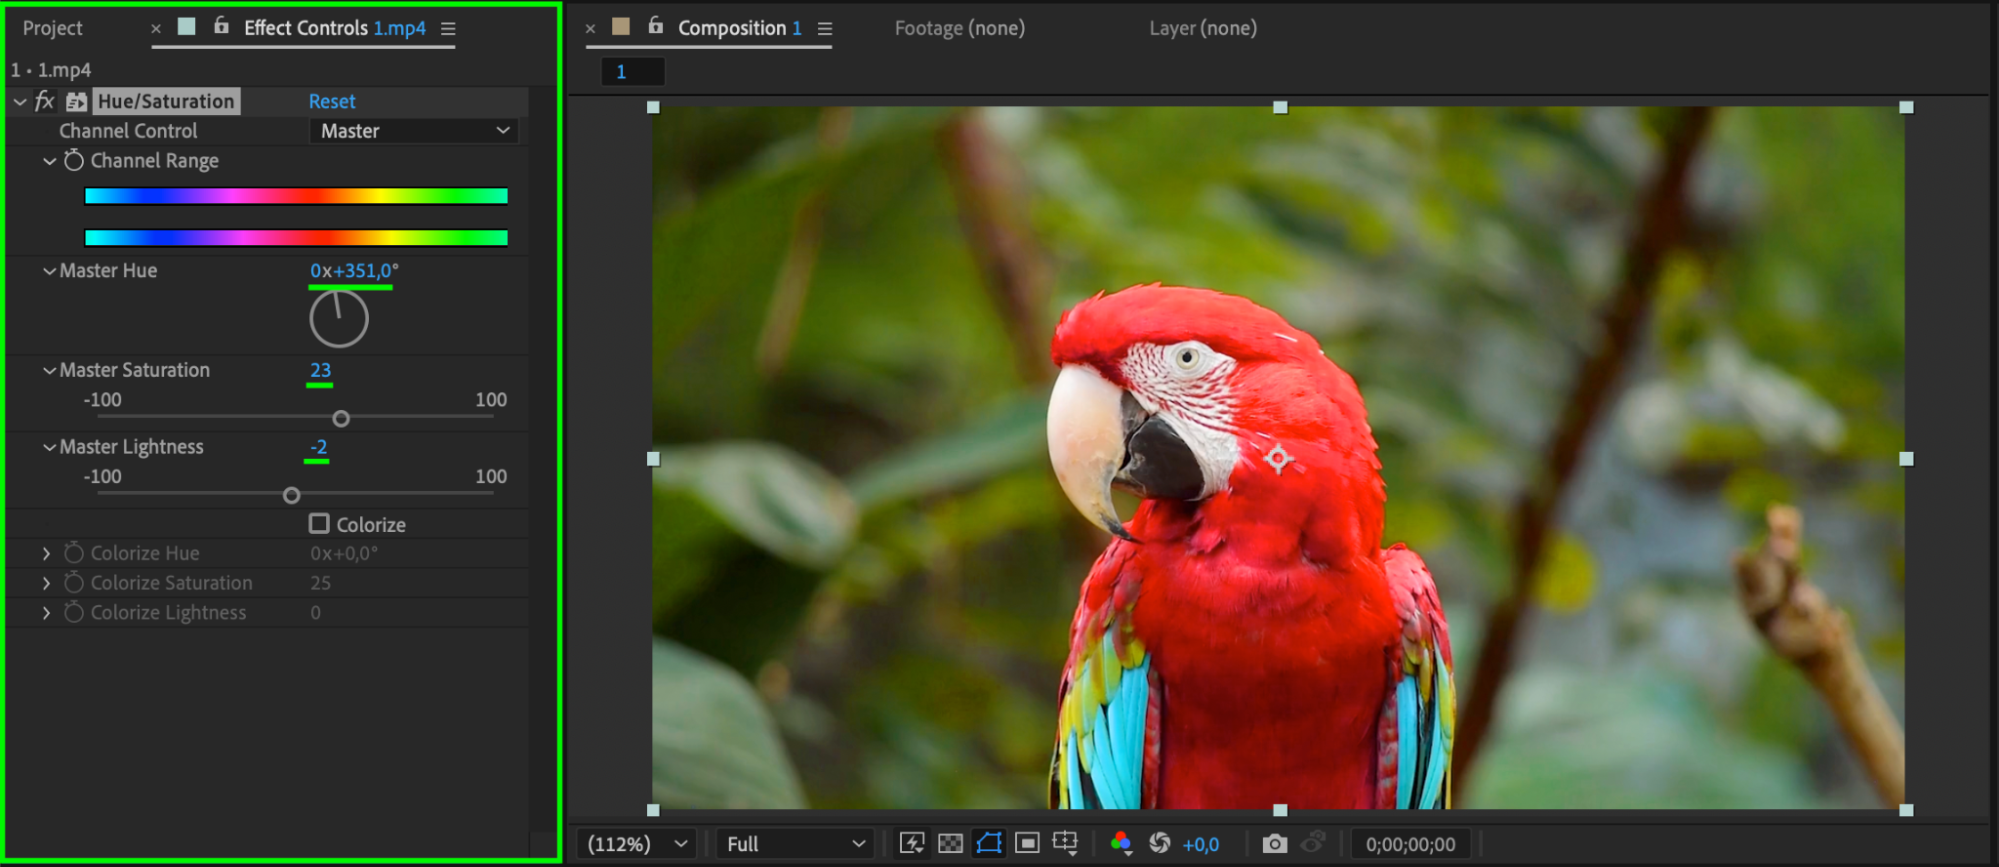The image size is (1999, 867).
Task: Click the Reset Exposure aperture icon
Action: coord(1160,843)
